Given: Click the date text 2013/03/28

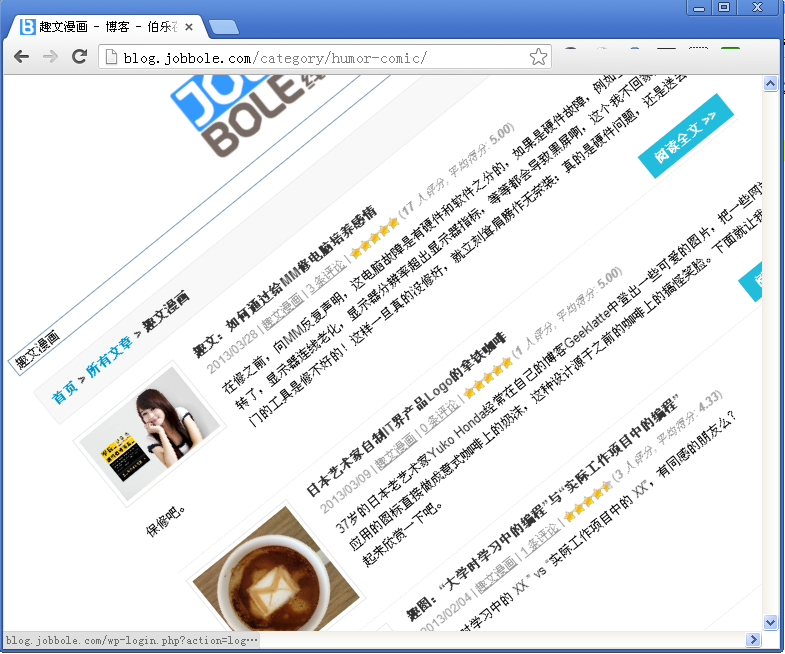Looking at the screenshot, I should [232, 352].
